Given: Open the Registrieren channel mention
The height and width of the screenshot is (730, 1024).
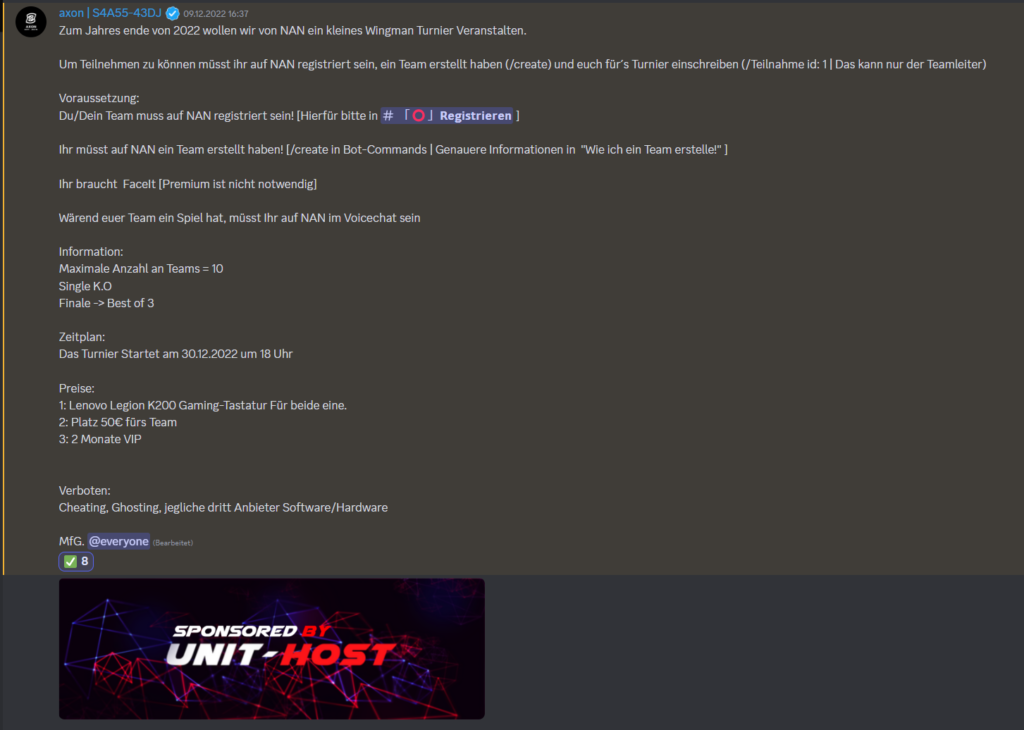Looking at the screenshot, I should tap(447, 116).
